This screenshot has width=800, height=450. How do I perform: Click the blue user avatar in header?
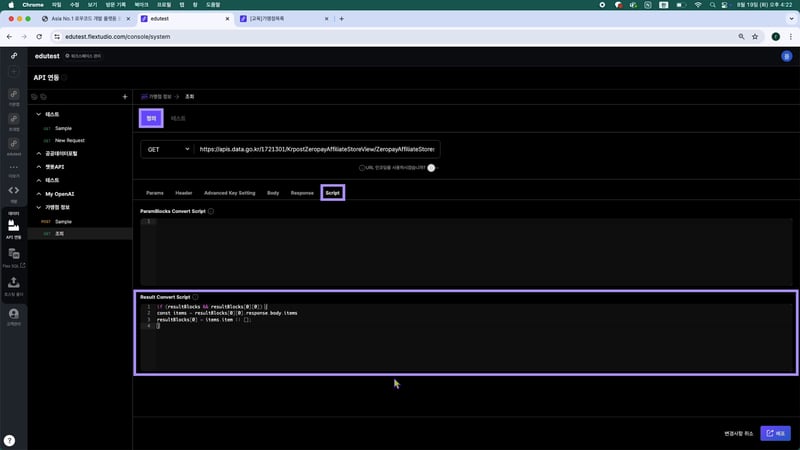785,57
